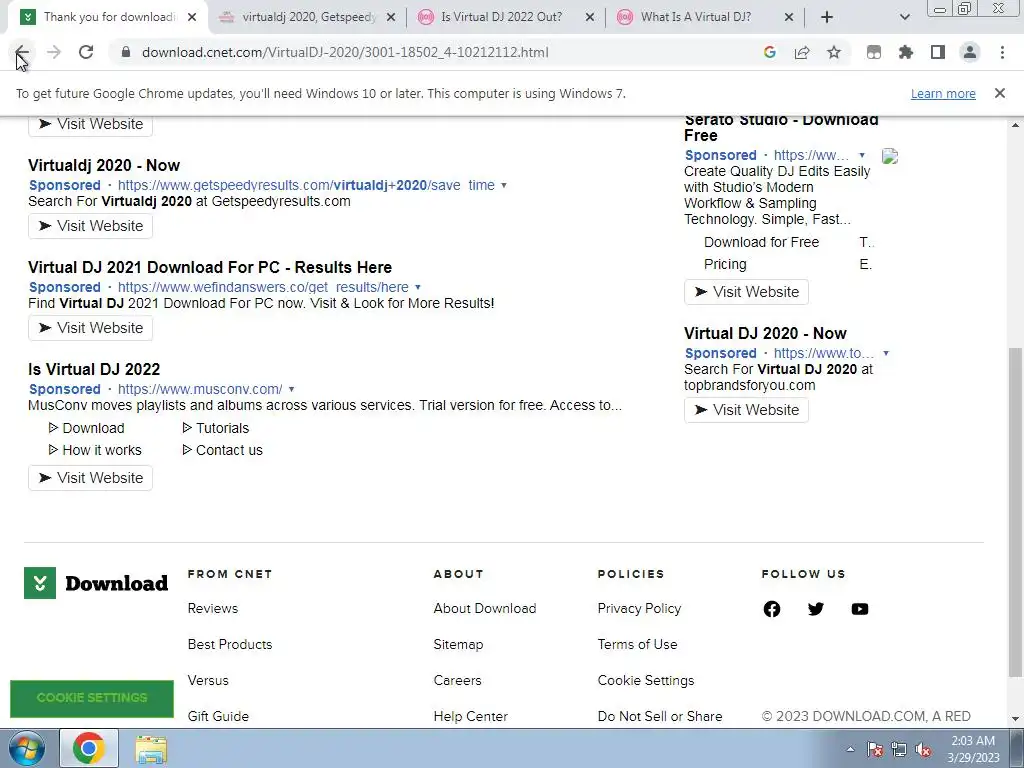1024x768 pixels.
Task: Open the taskbar clock showing 2:03 AM
Action: (973, 749)
